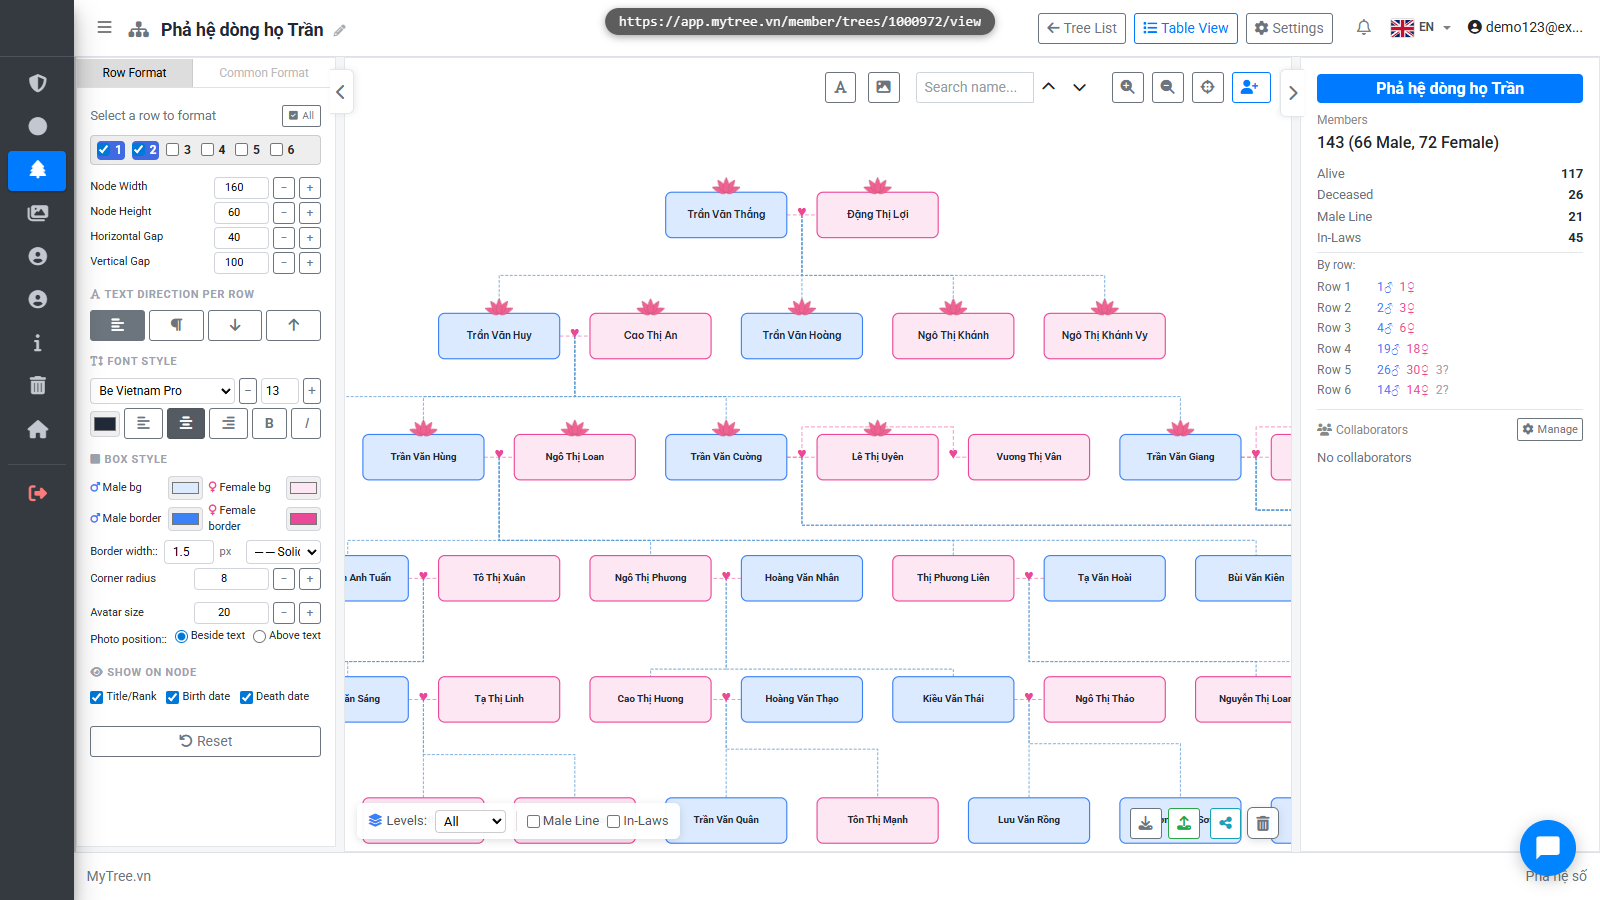Toggle bold font style
The image size is (1600, 900).
[269, 423]
